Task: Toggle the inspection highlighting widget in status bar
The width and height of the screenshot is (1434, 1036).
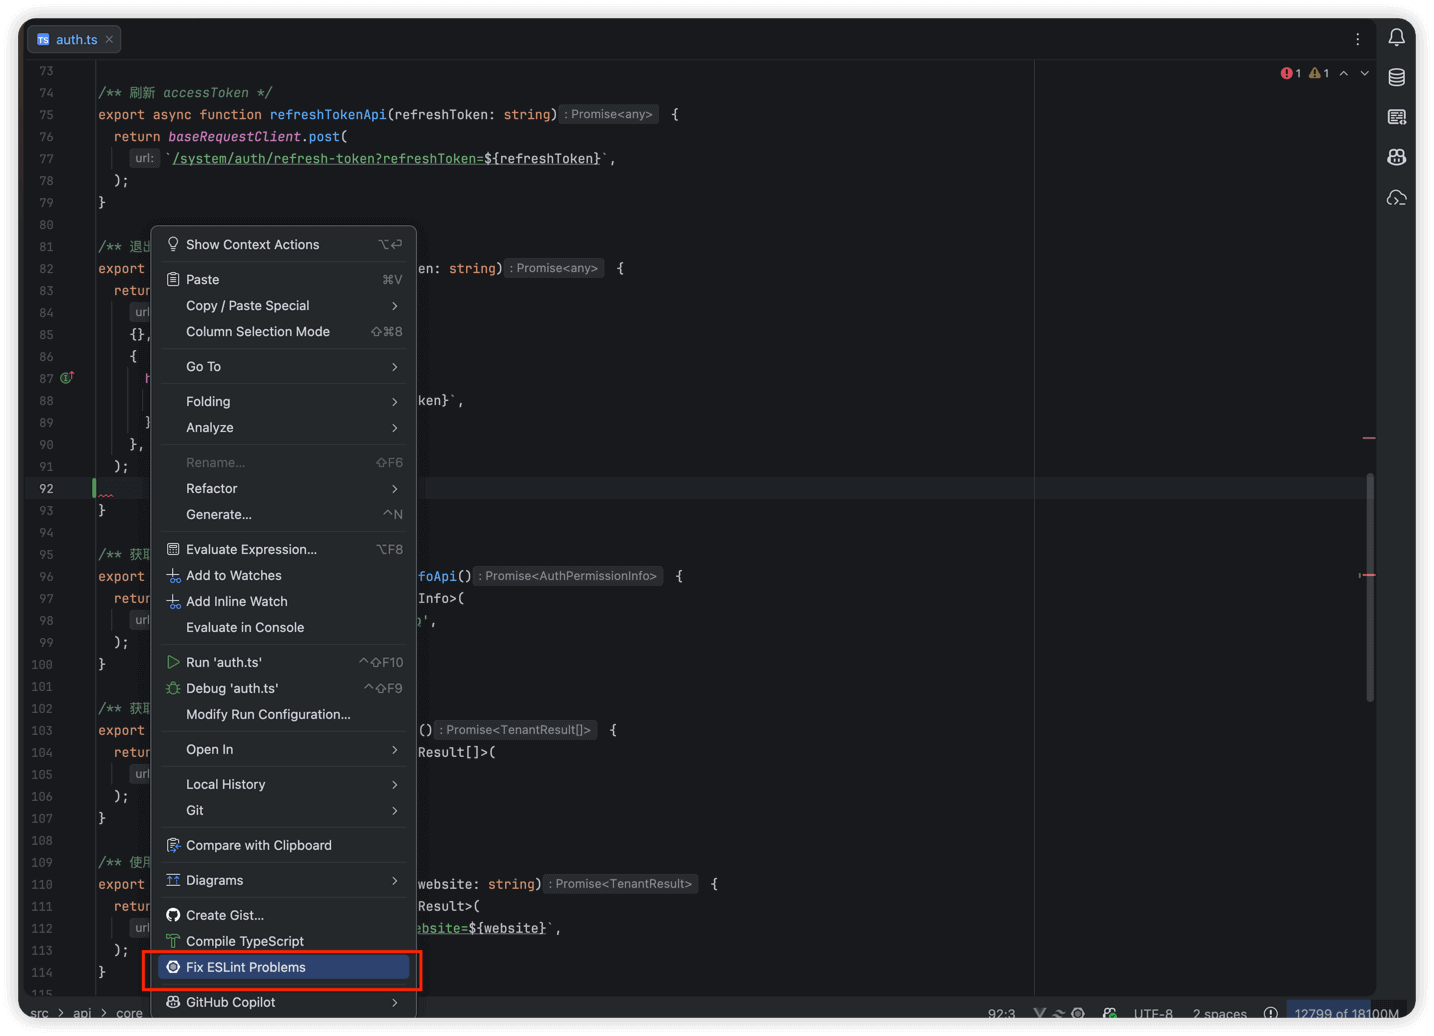Action: coord(1272,1013)
